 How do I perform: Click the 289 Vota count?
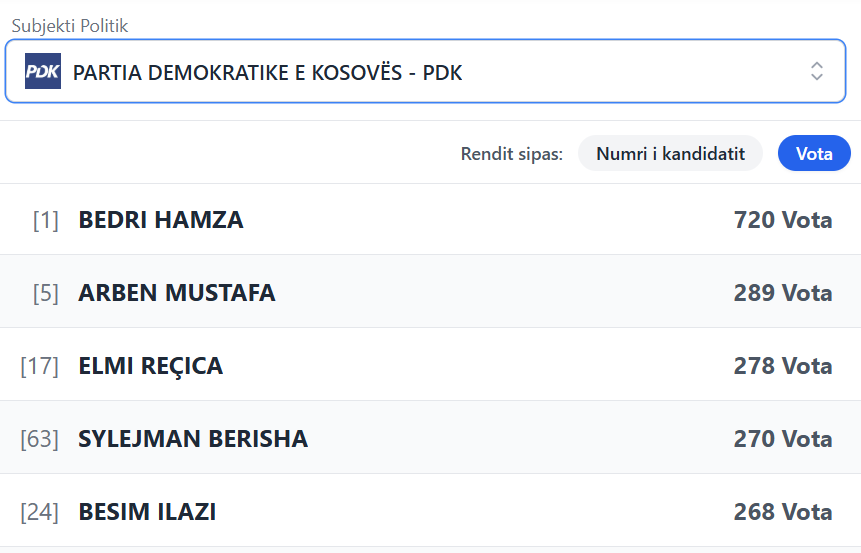[x=782, y=293]
